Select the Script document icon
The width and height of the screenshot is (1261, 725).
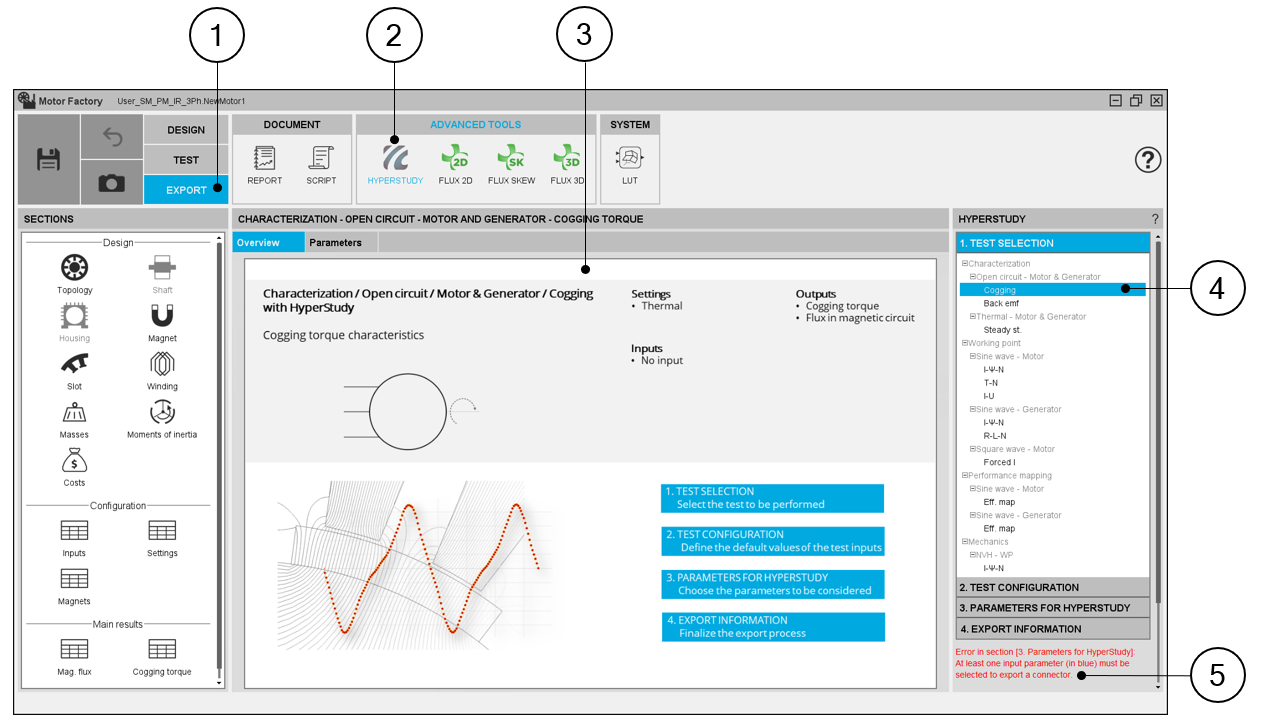click(321, 159)
